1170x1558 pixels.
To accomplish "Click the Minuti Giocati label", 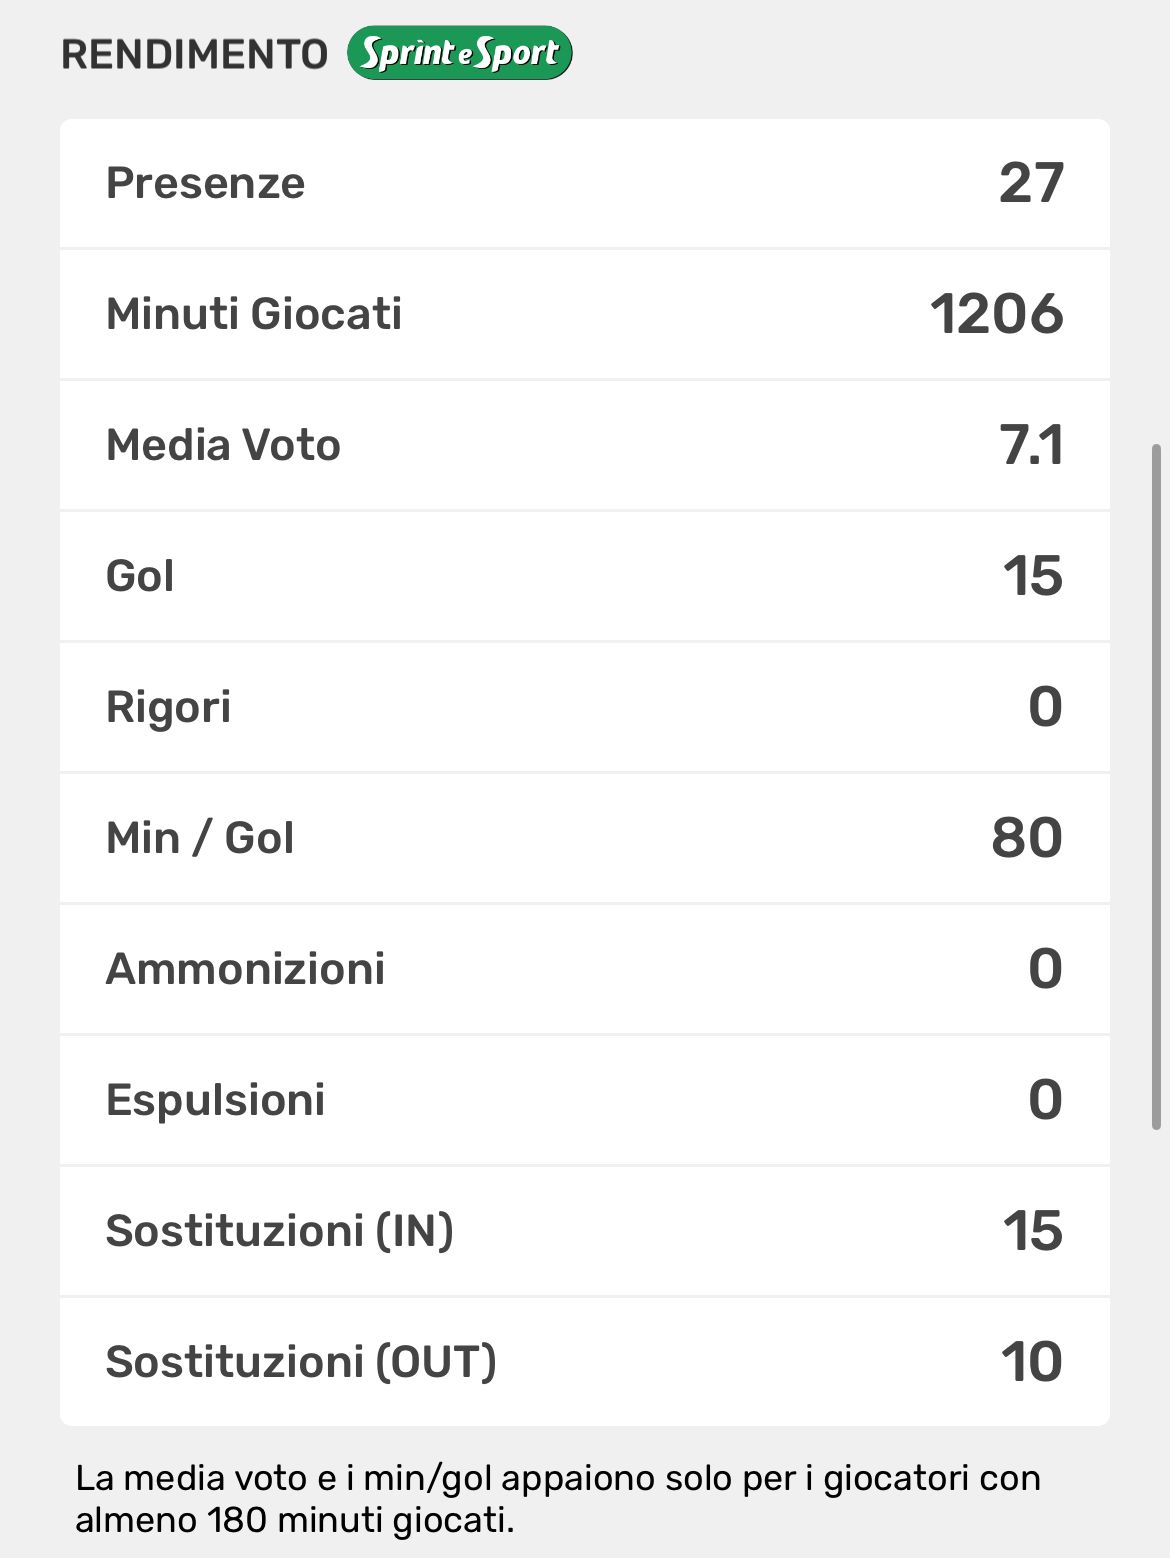I will (254, 314).
